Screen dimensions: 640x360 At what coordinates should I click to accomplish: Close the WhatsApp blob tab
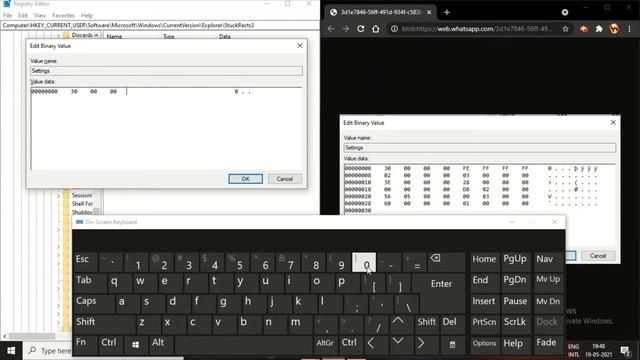[429, 12]
